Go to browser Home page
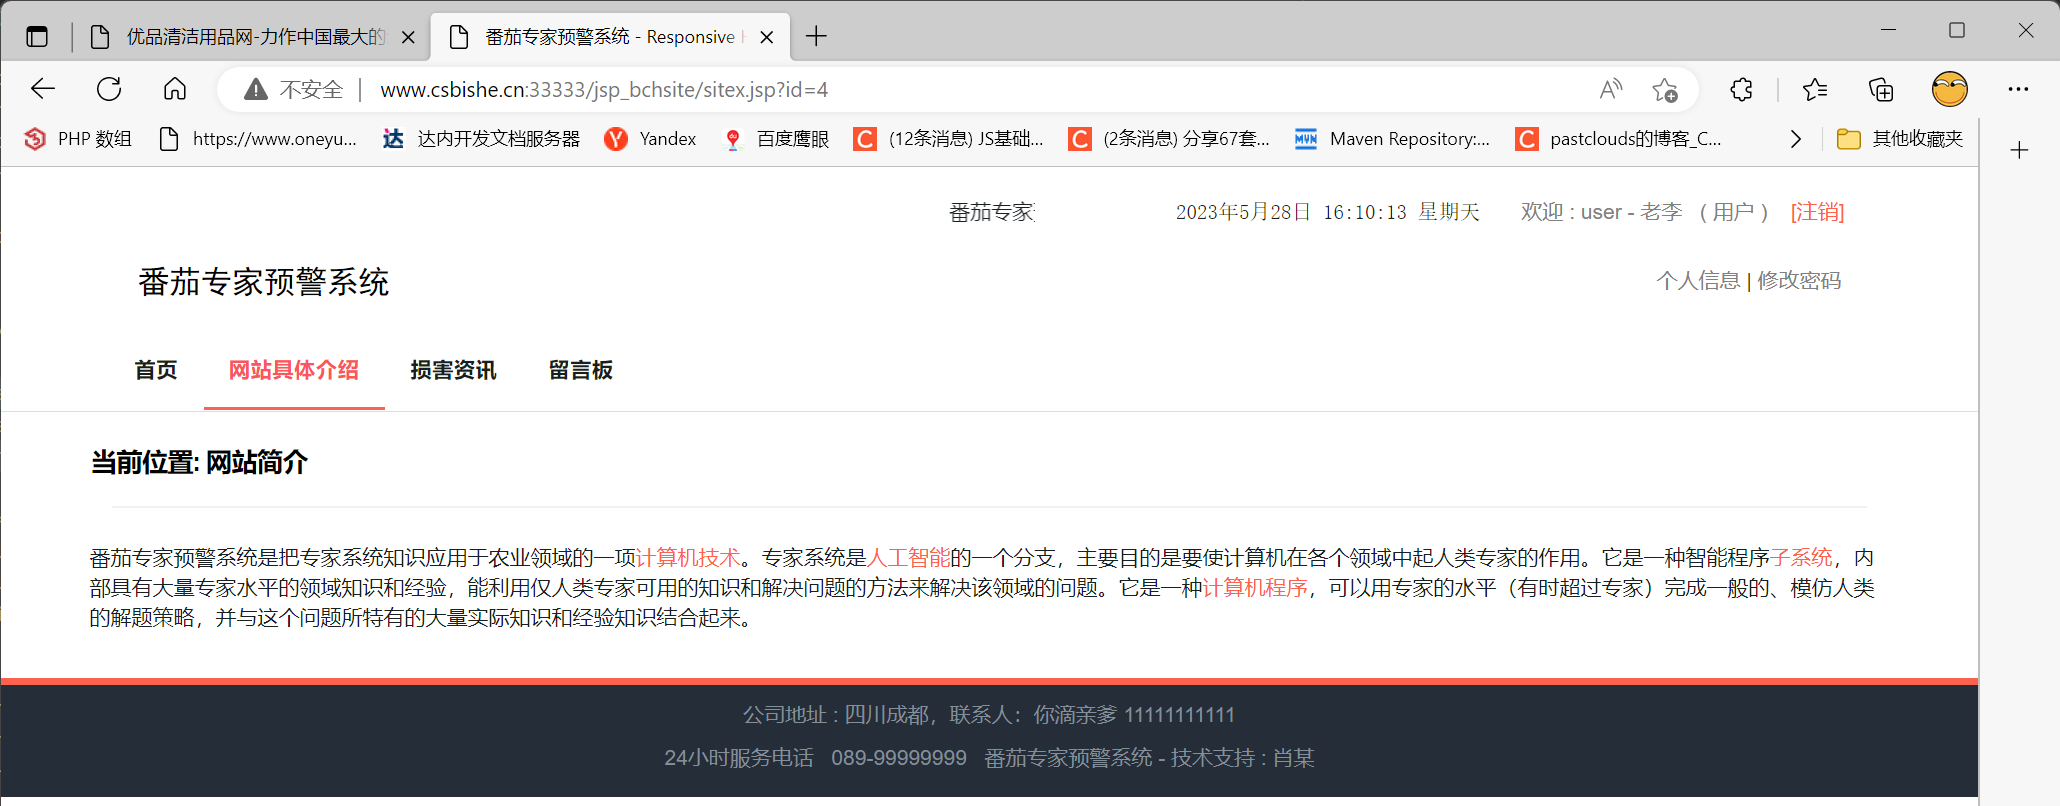The height and width of the screenshot is (806, 2060). [x=175, y=89]
